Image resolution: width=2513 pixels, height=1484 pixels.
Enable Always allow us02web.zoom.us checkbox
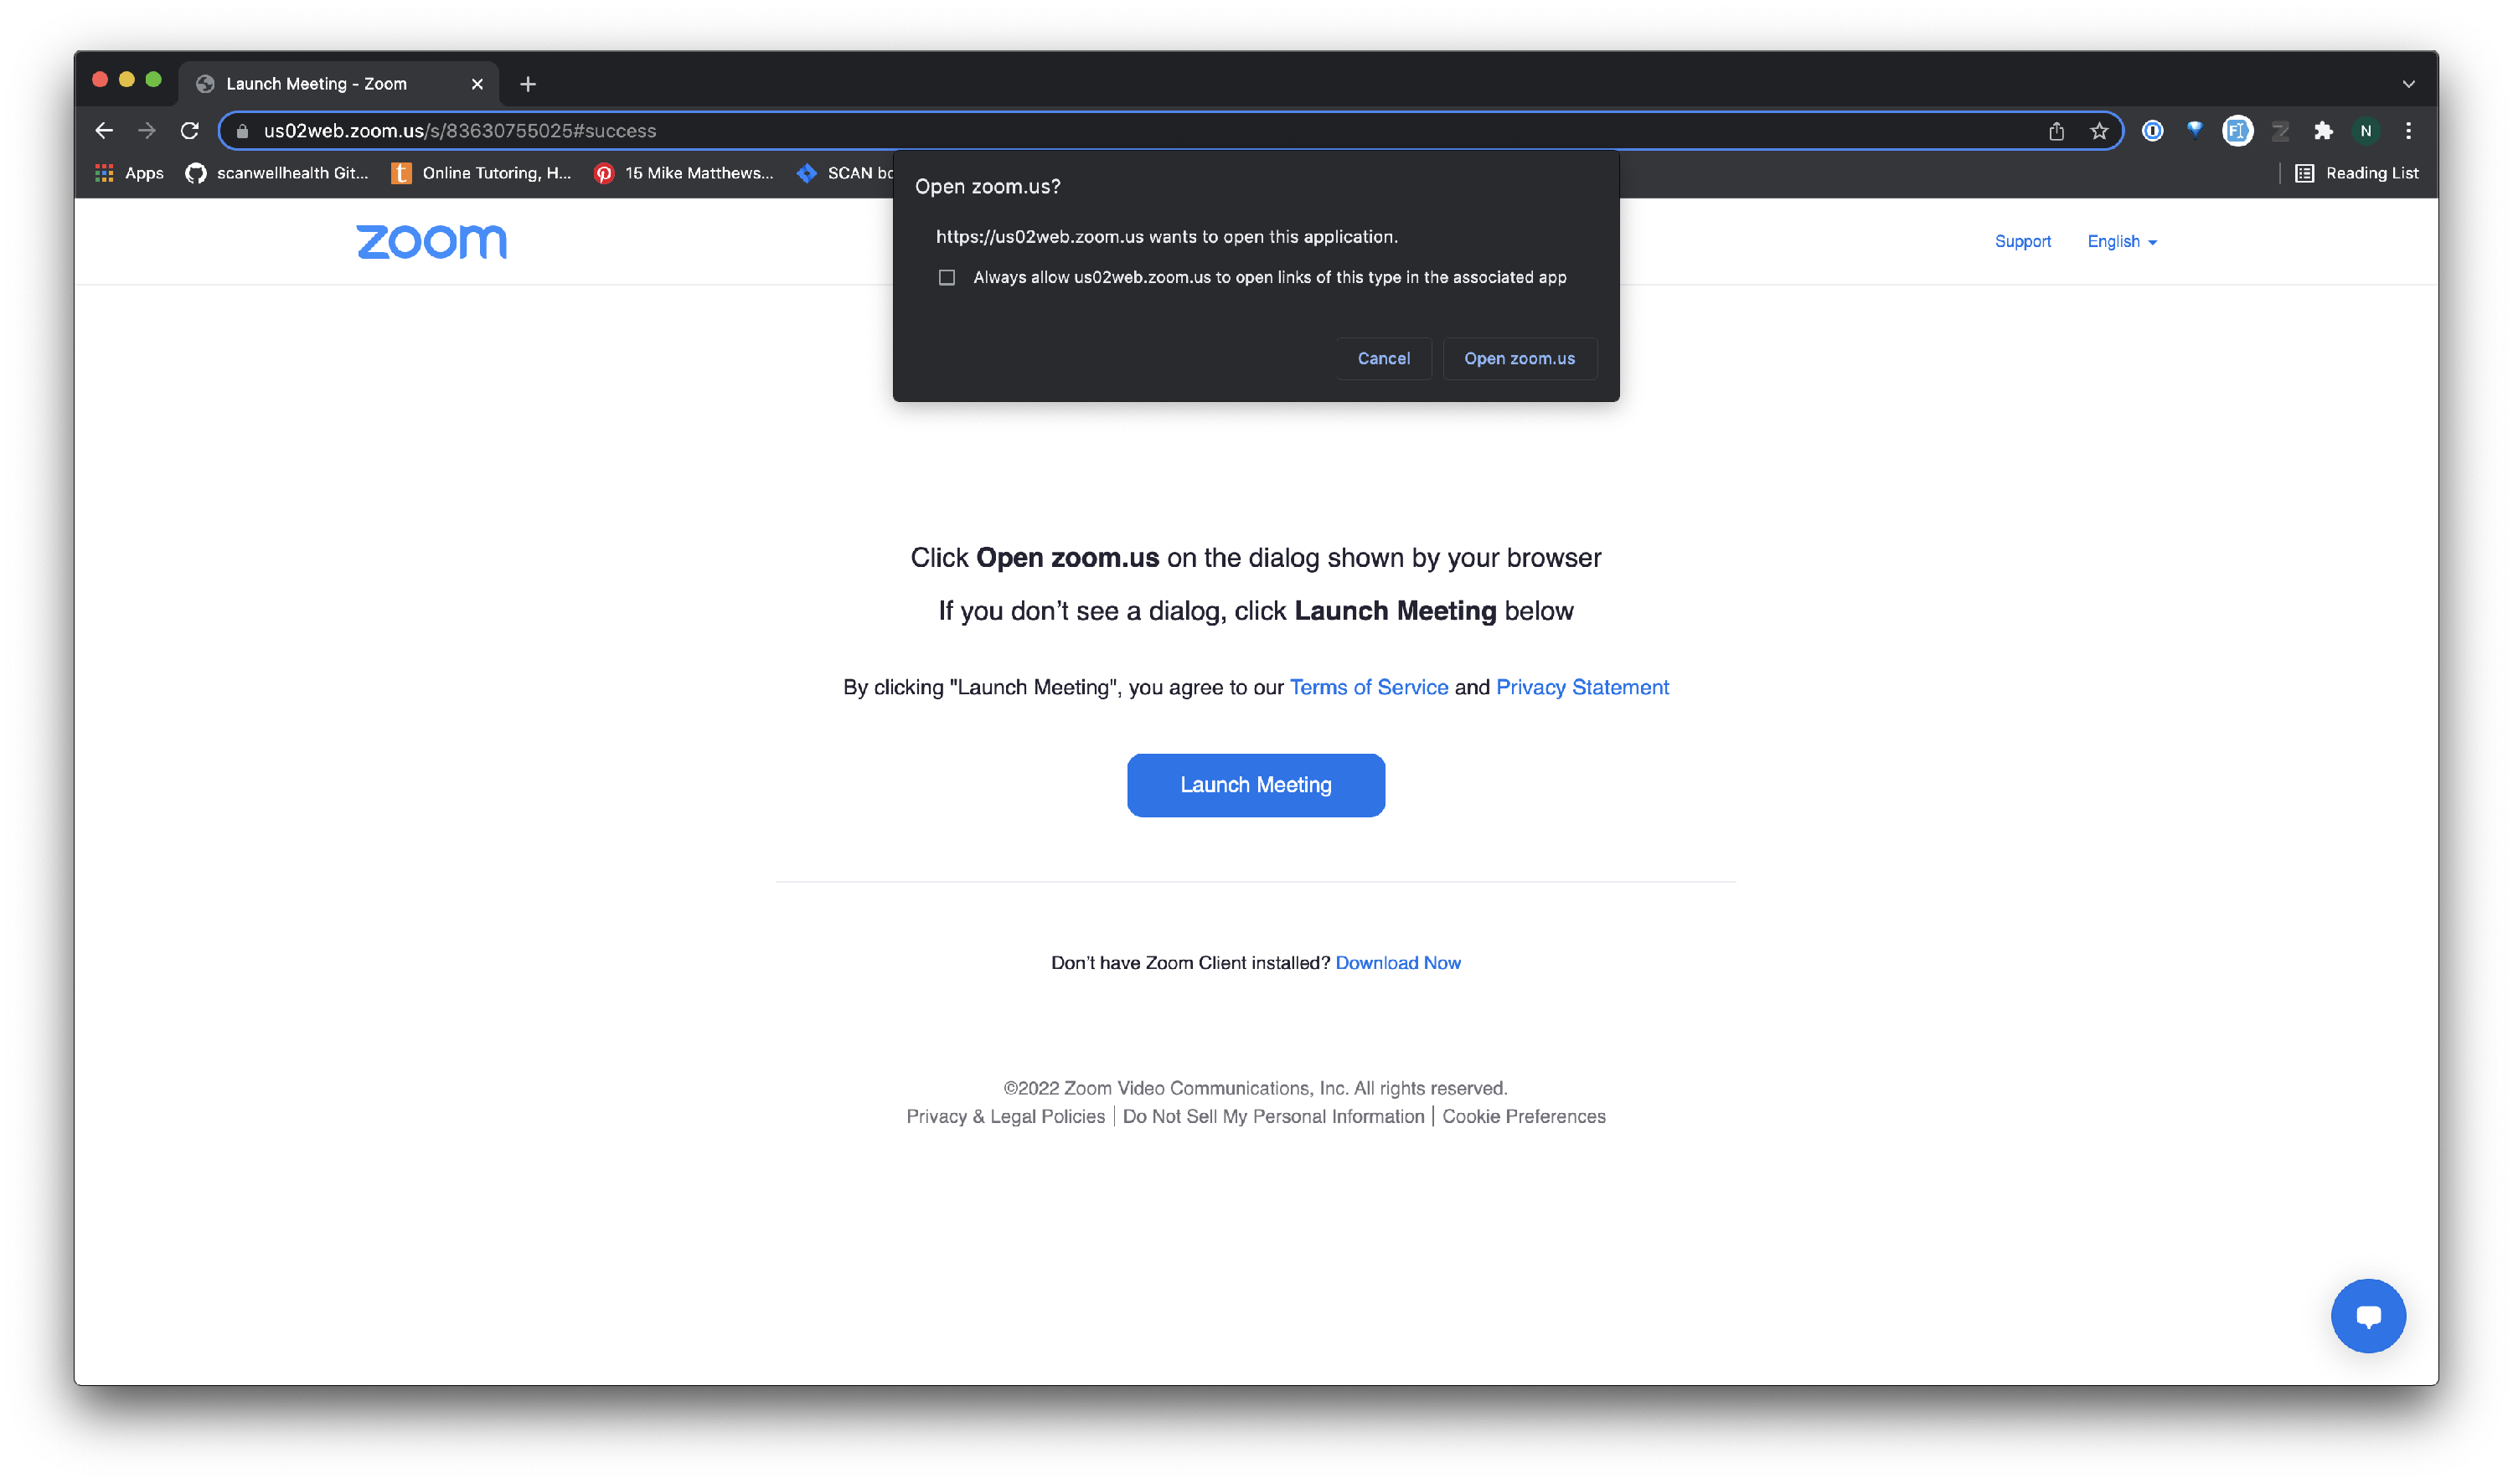point(946,277)
